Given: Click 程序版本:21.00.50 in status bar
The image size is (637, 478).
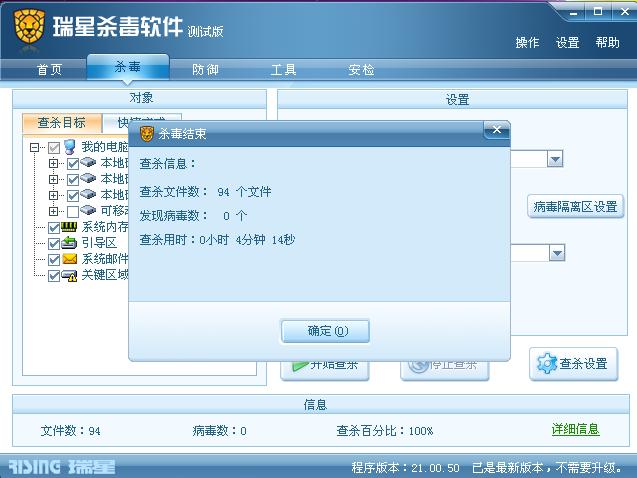Looking at the screenshot, I should [405, 468].
